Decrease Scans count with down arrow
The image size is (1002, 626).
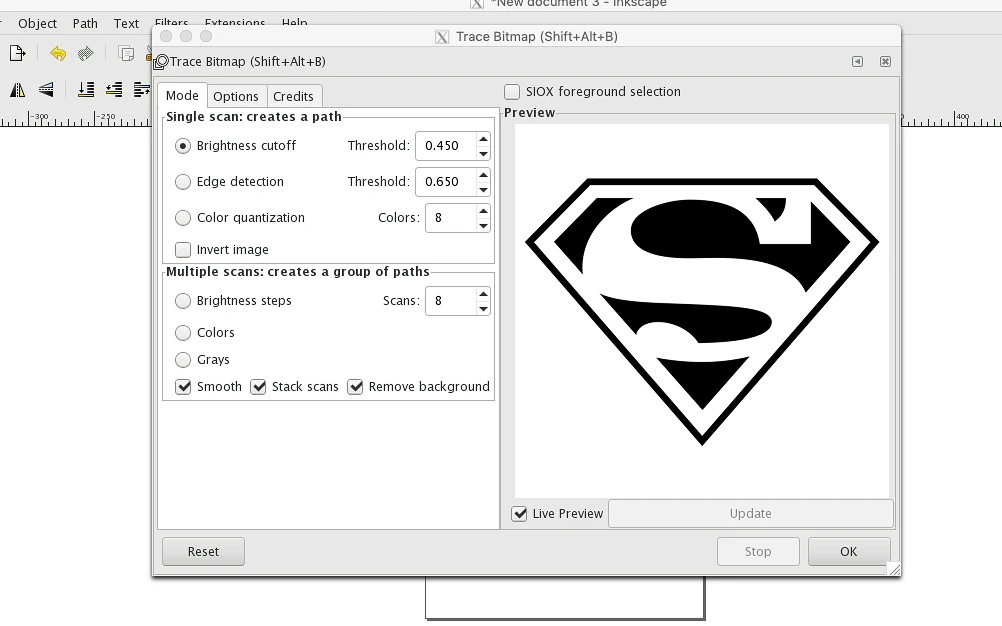click(x=484, y=309)
